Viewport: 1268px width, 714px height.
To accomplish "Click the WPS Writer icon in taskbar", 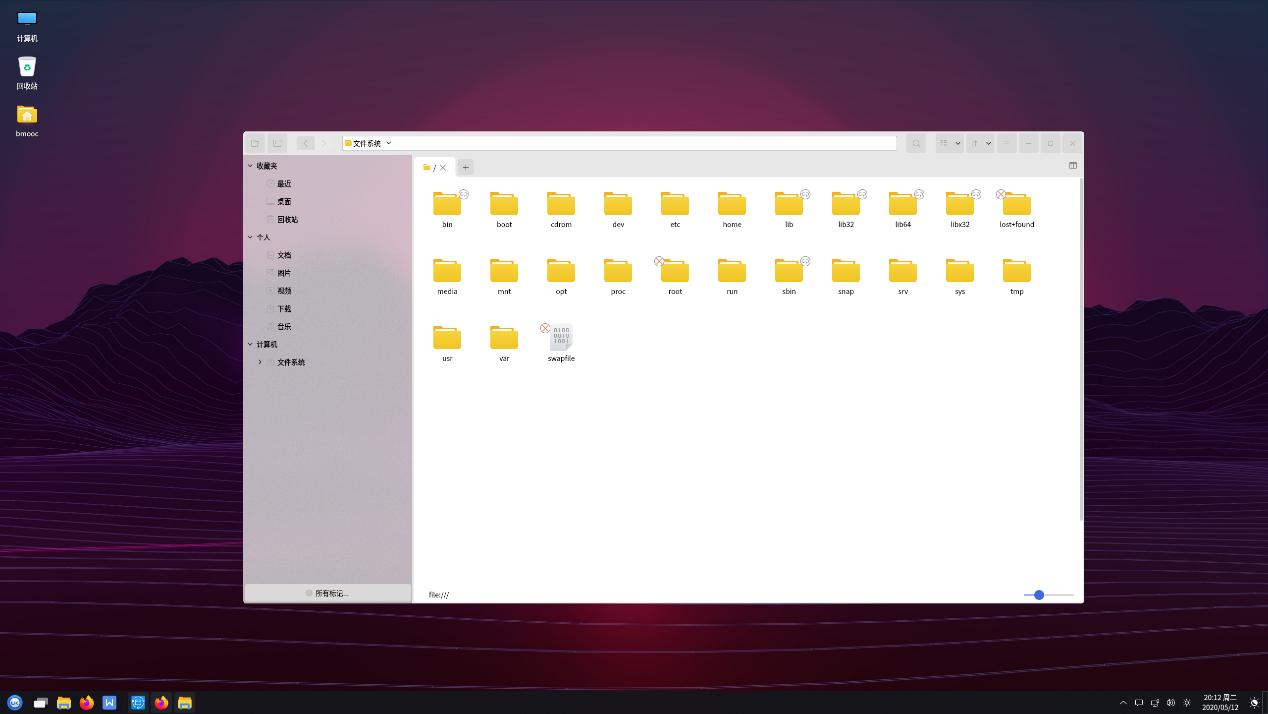I will pos(109,703).
